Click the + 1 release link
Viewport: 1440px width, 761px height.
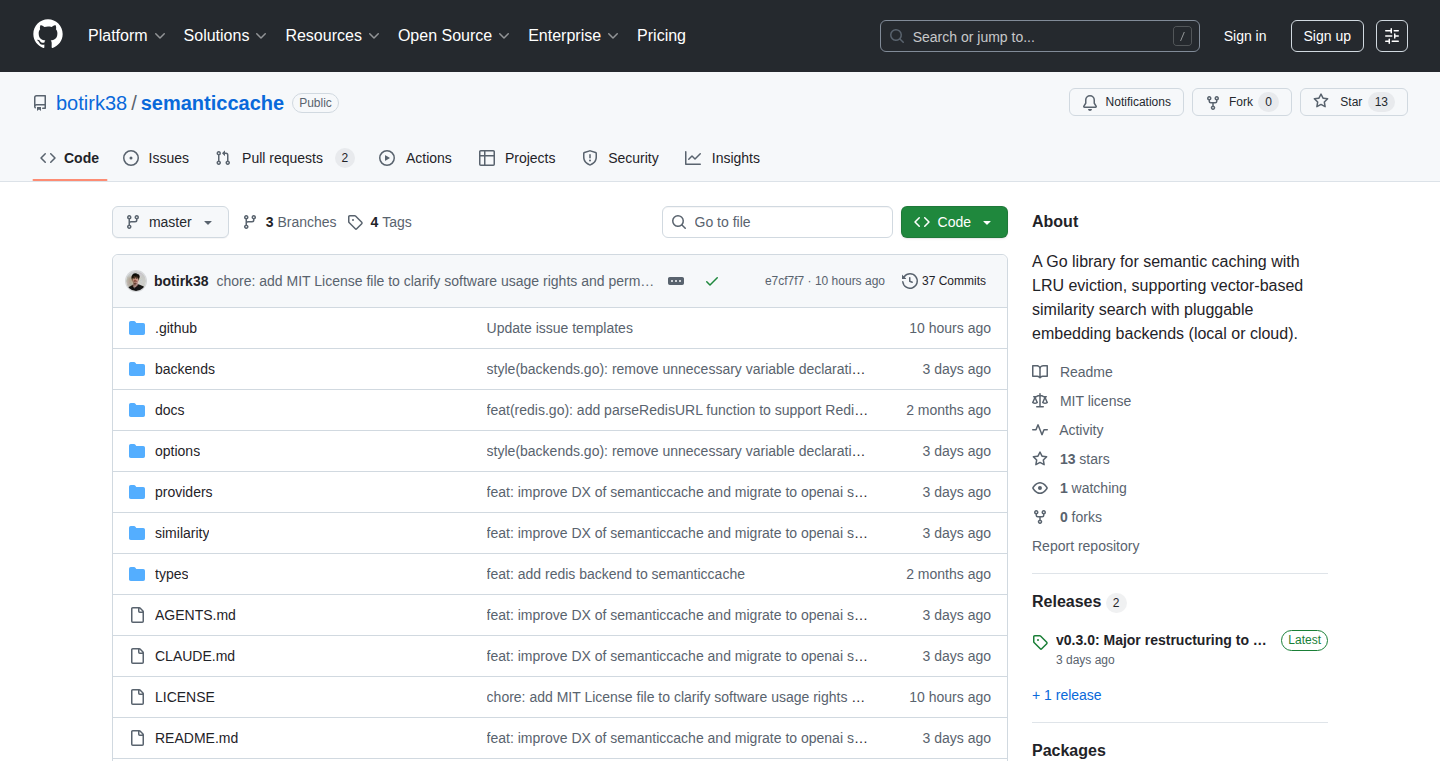(x=1066, y=695)
